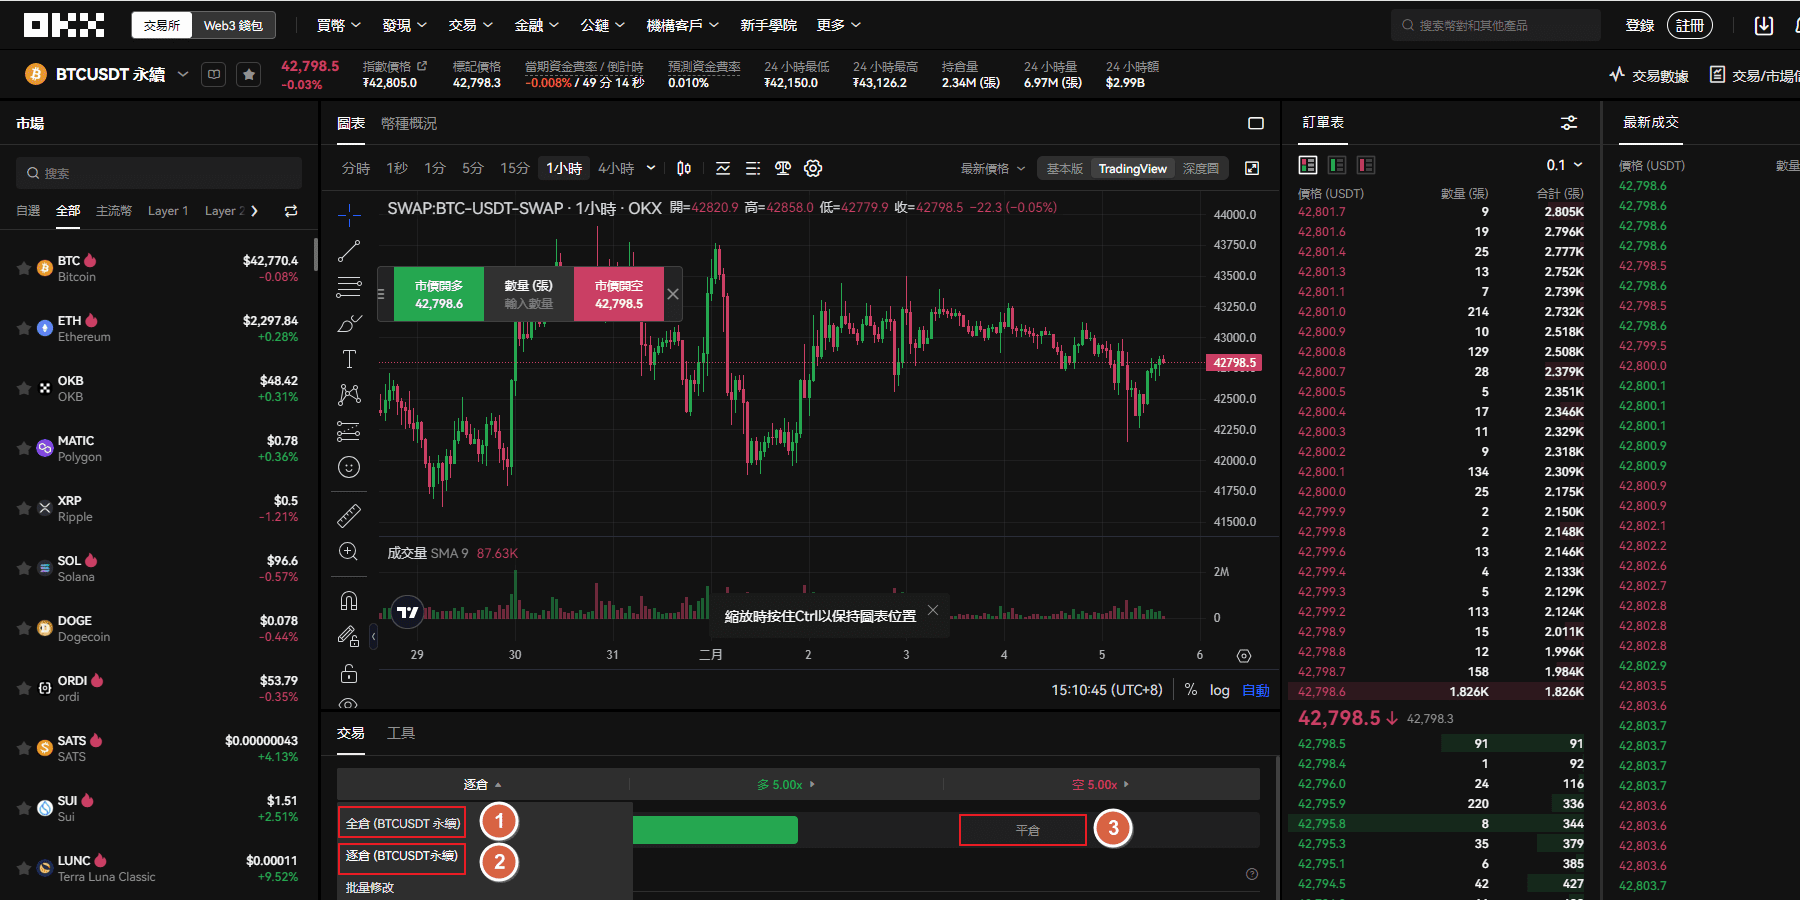The width and height of the screenshot is (1800, 900).
Task: Click the 市價開空 market short button
Action: pyautogui.click(x=619, y=294)
